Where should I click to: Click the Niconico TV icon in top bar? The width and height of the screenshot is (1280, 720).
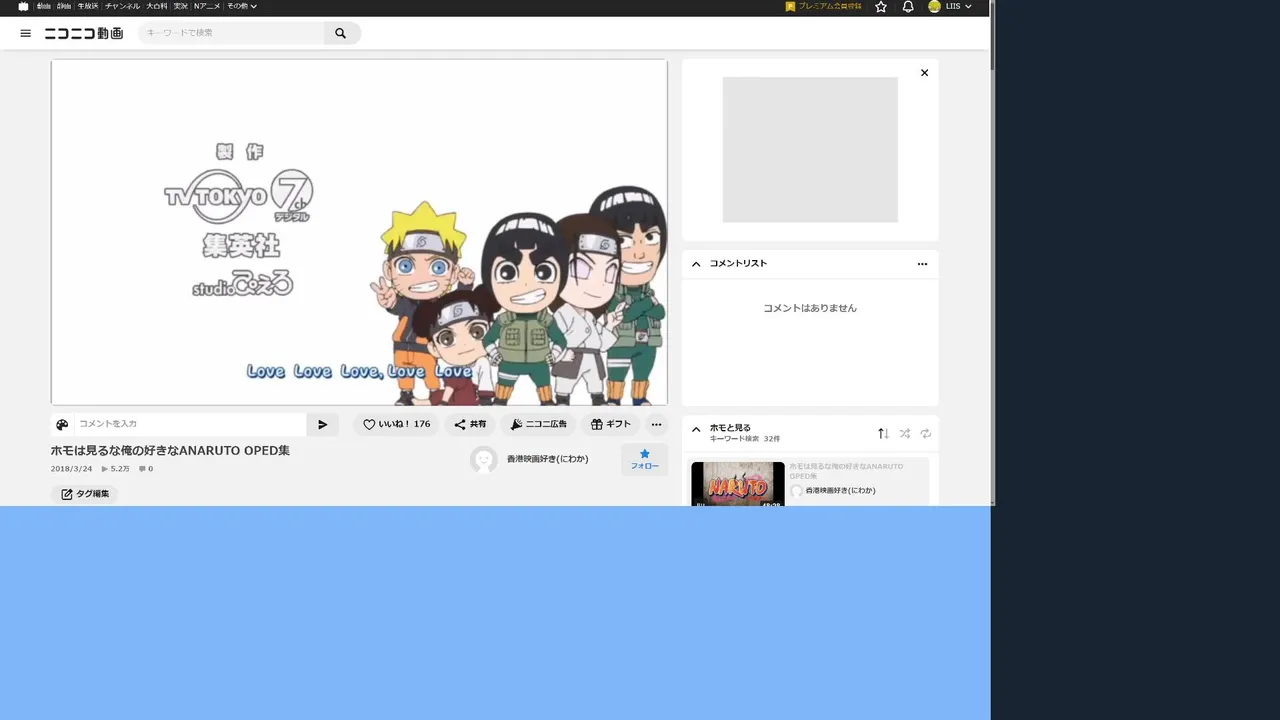click(x=23, y=6)
